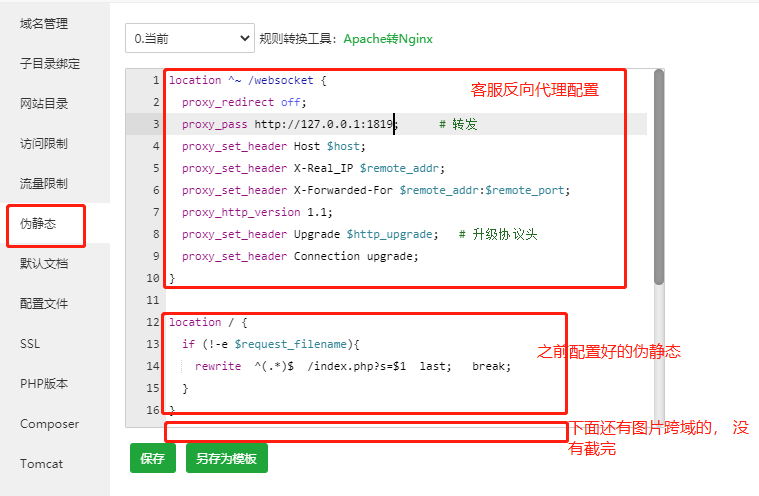
Task: Open the 默认文档 tab
Action: point(44,264)
